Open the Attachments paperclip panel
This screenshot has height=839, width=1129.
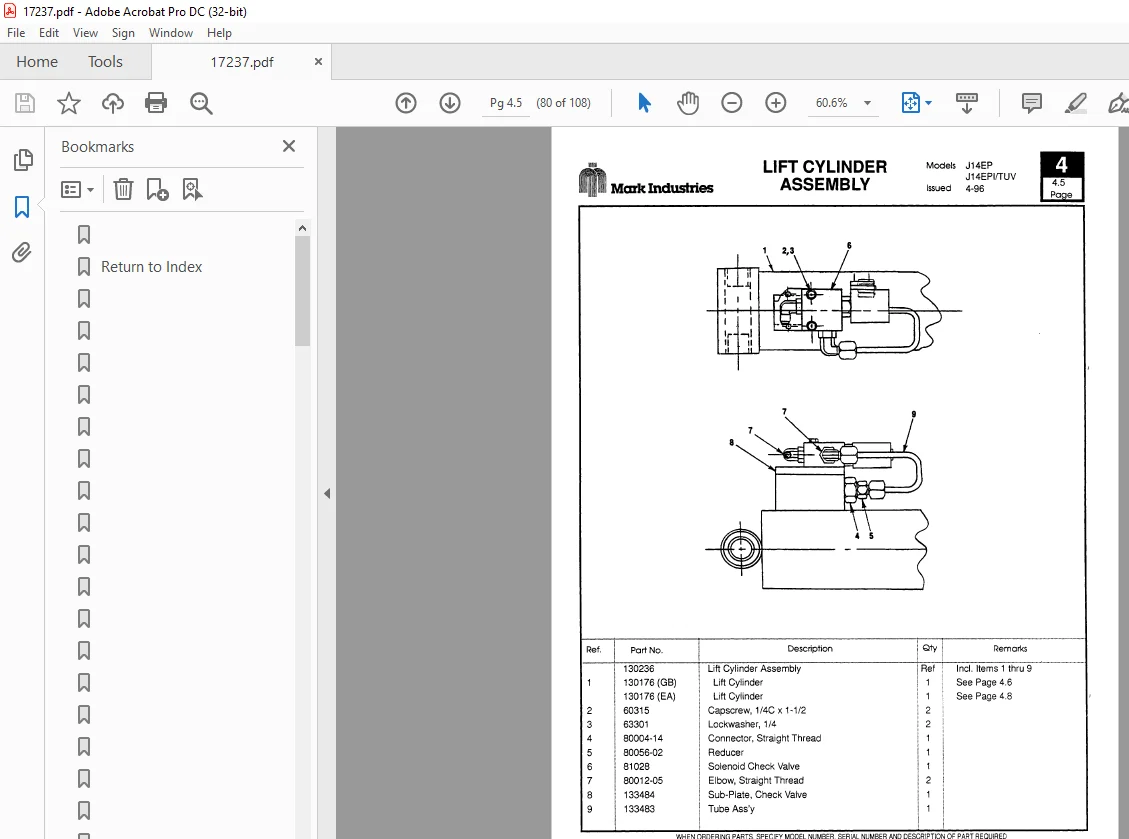[22, 253]
